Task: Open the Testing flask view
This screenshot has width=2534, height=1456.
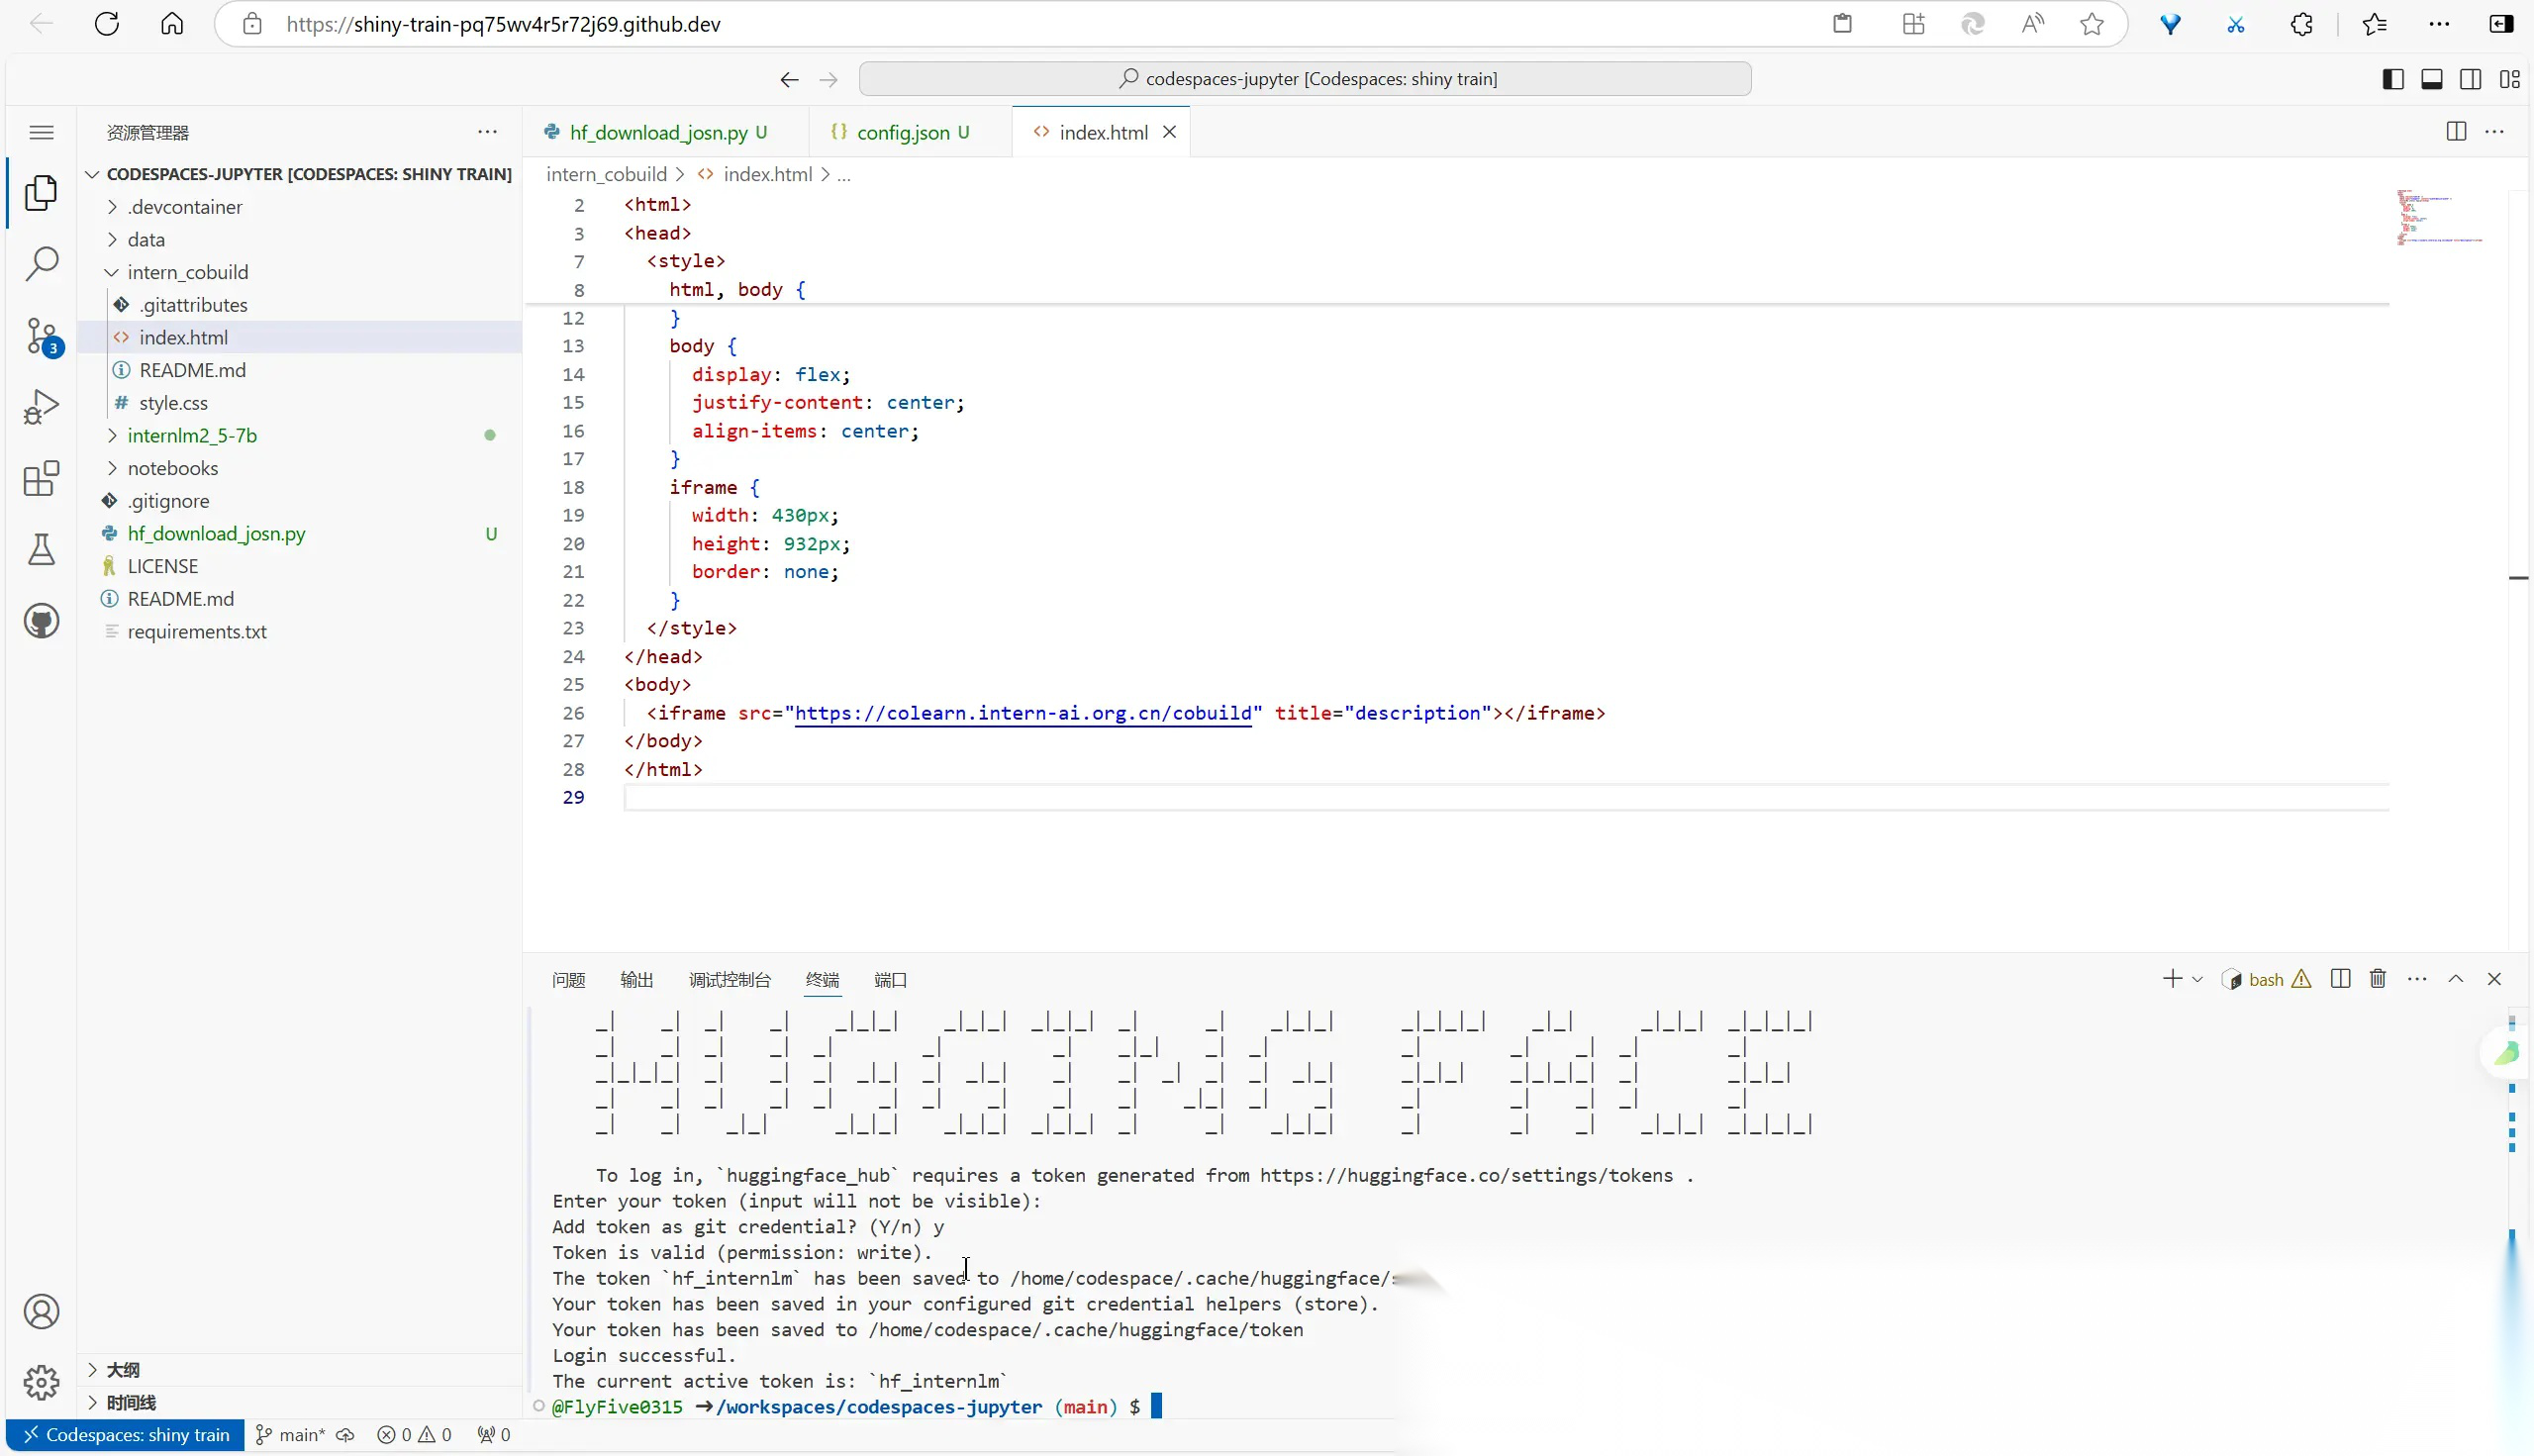Action: (x=41, y=549)
